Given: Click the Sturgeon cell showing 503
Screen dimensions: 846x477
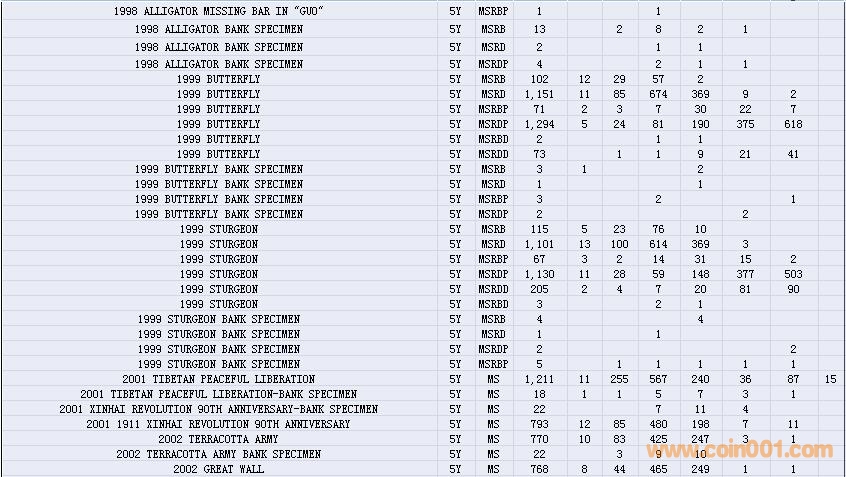Looking at the screenshot, I should 792,274.
